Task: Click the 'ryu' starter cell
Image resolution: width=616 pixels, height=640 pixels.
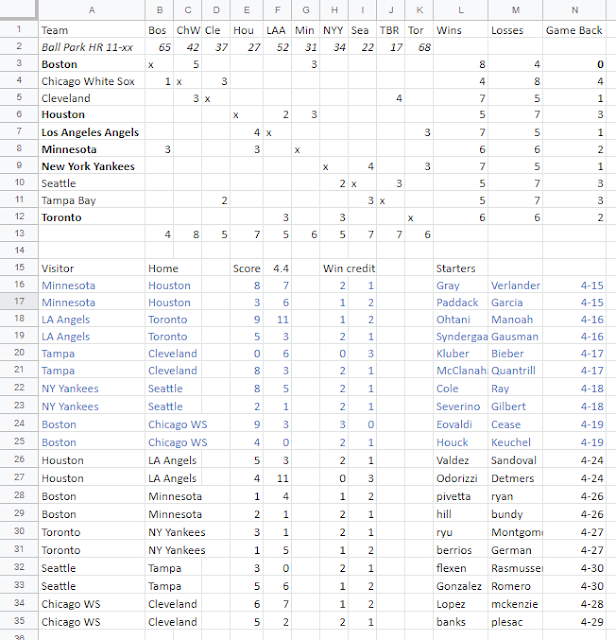Action: 460,532
